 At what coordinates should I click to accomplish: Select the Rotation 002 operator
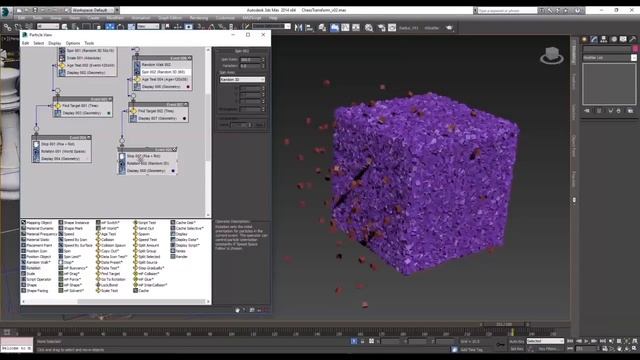[x=147, y=163]
